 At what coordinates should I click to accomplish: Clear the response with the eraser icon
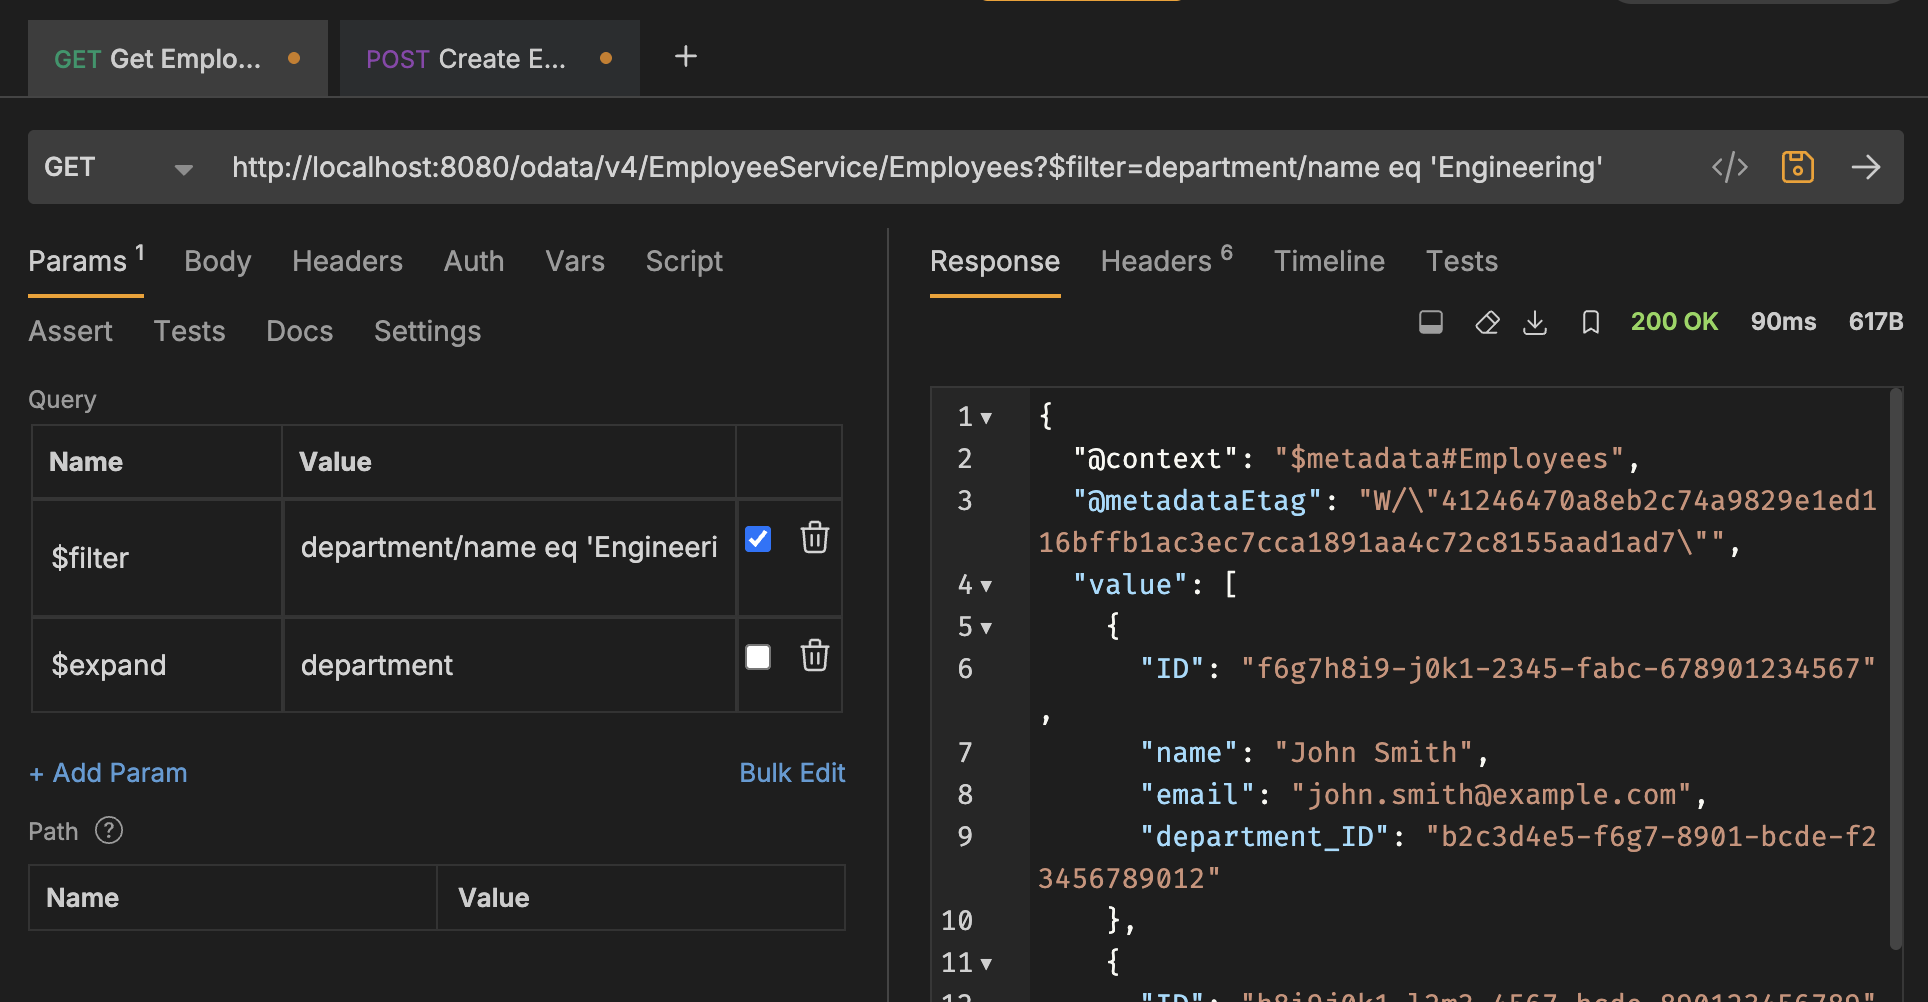pyautogui.click(x=1486, y=322)
